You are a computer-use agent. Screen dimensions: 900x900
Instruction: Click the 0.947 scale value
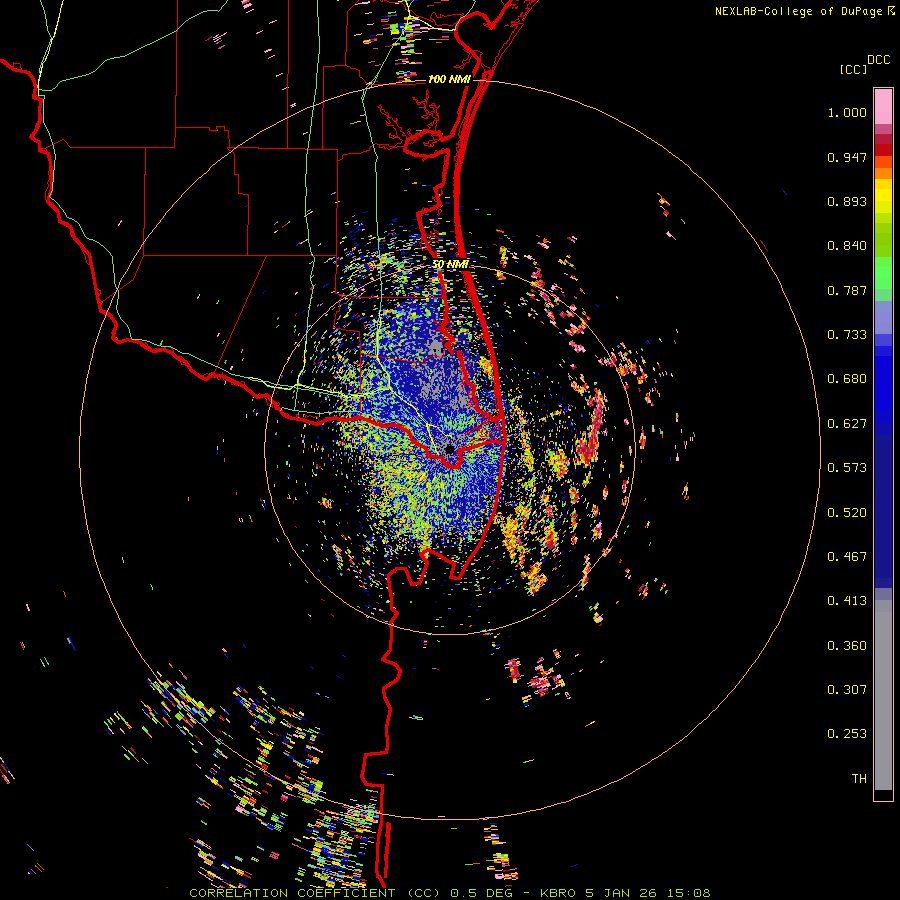(847, 157)
